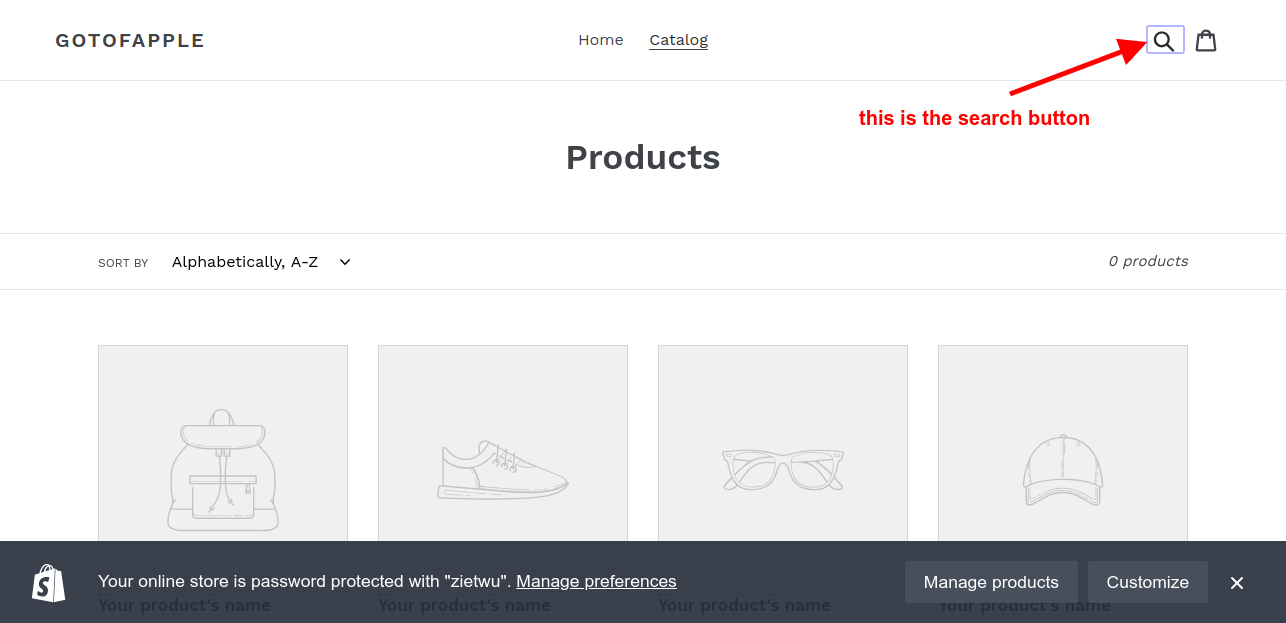Go to the Home menu item

coord(600,40)
